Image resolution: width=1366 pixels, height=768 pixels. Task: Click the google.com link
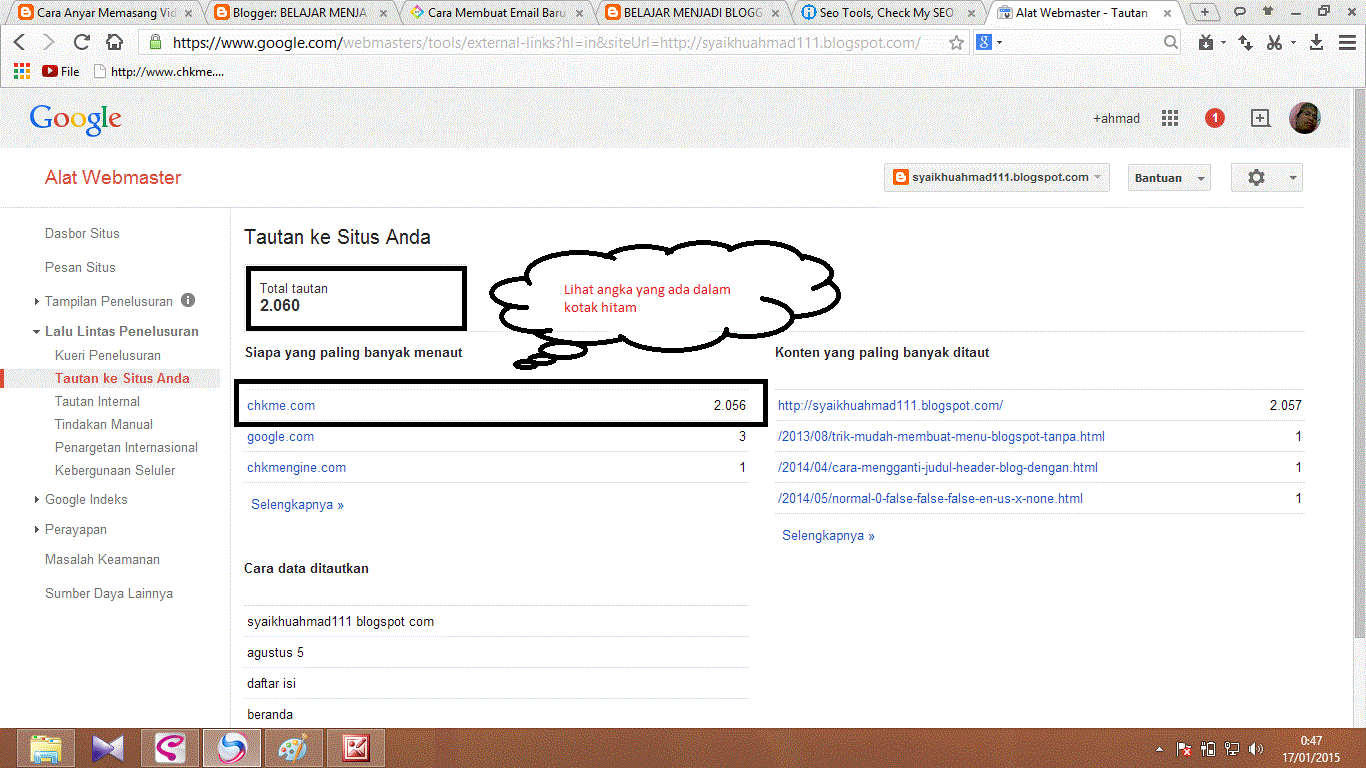point(280,436)
